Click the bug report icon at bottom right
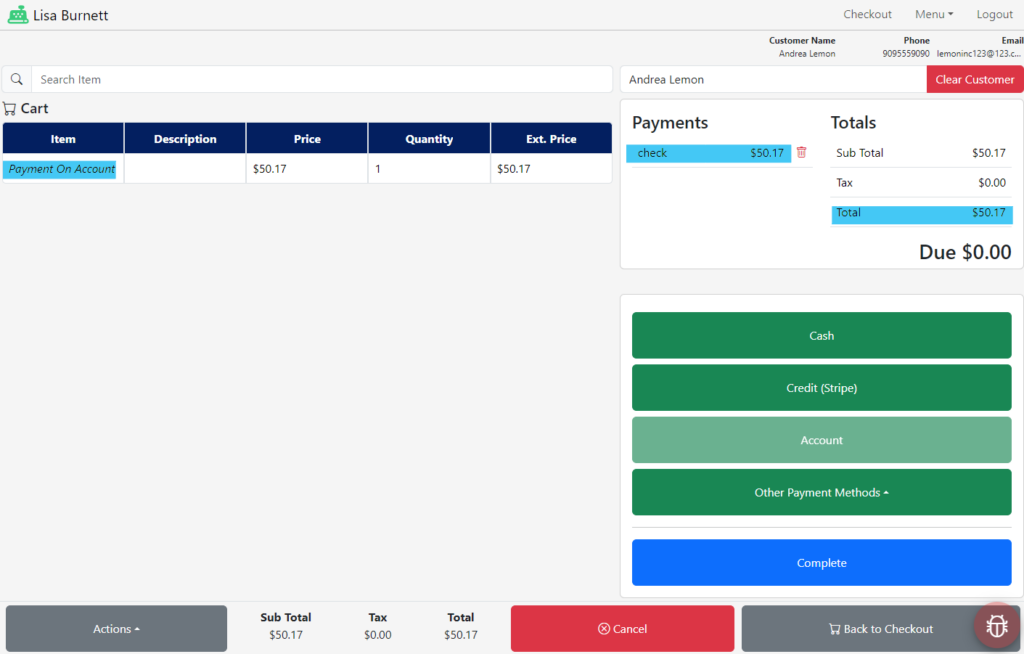The height and width of the screenshot is (654, 1024). coord(996,625)
